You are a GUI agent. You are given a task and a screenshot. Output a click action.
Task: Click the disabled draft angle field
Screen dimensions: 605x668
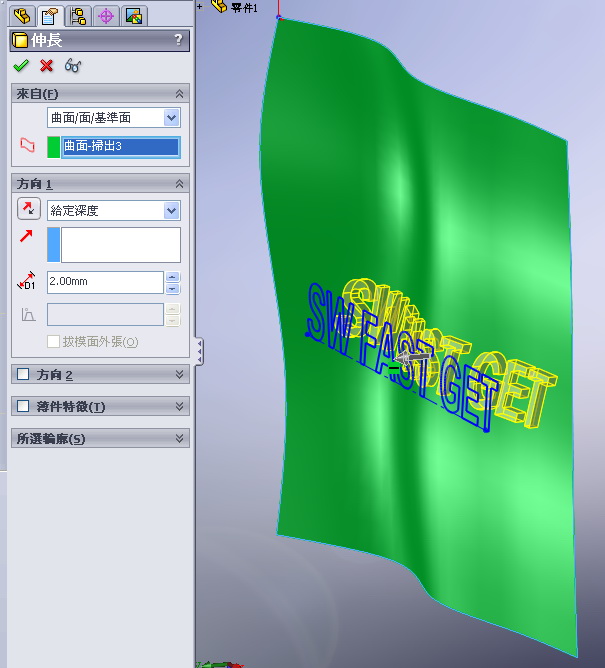pyautogui.click(x=105, y=314)
